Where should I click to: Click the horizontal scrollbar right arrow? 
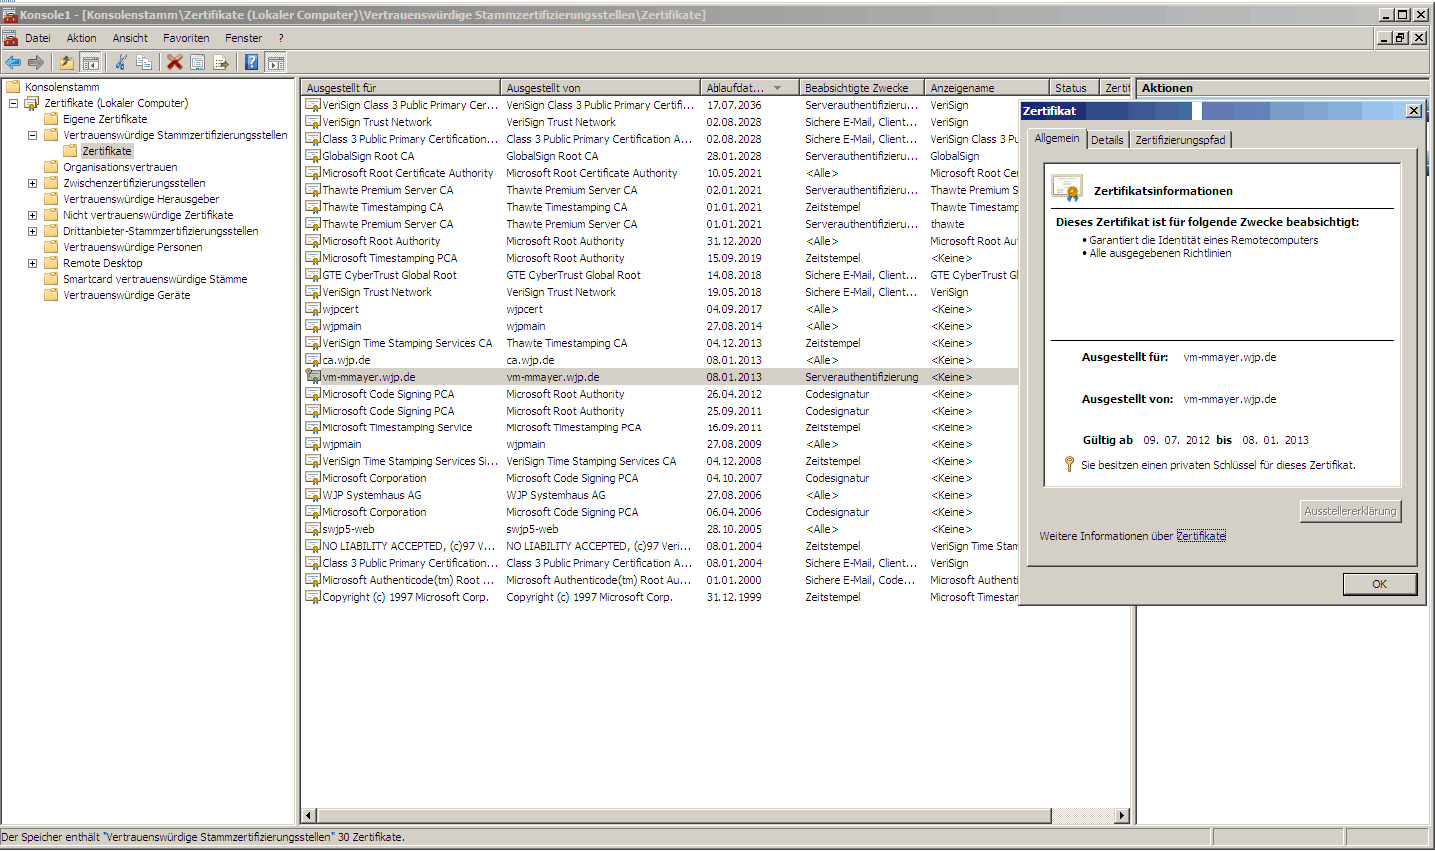click(x=1122, y=816)
